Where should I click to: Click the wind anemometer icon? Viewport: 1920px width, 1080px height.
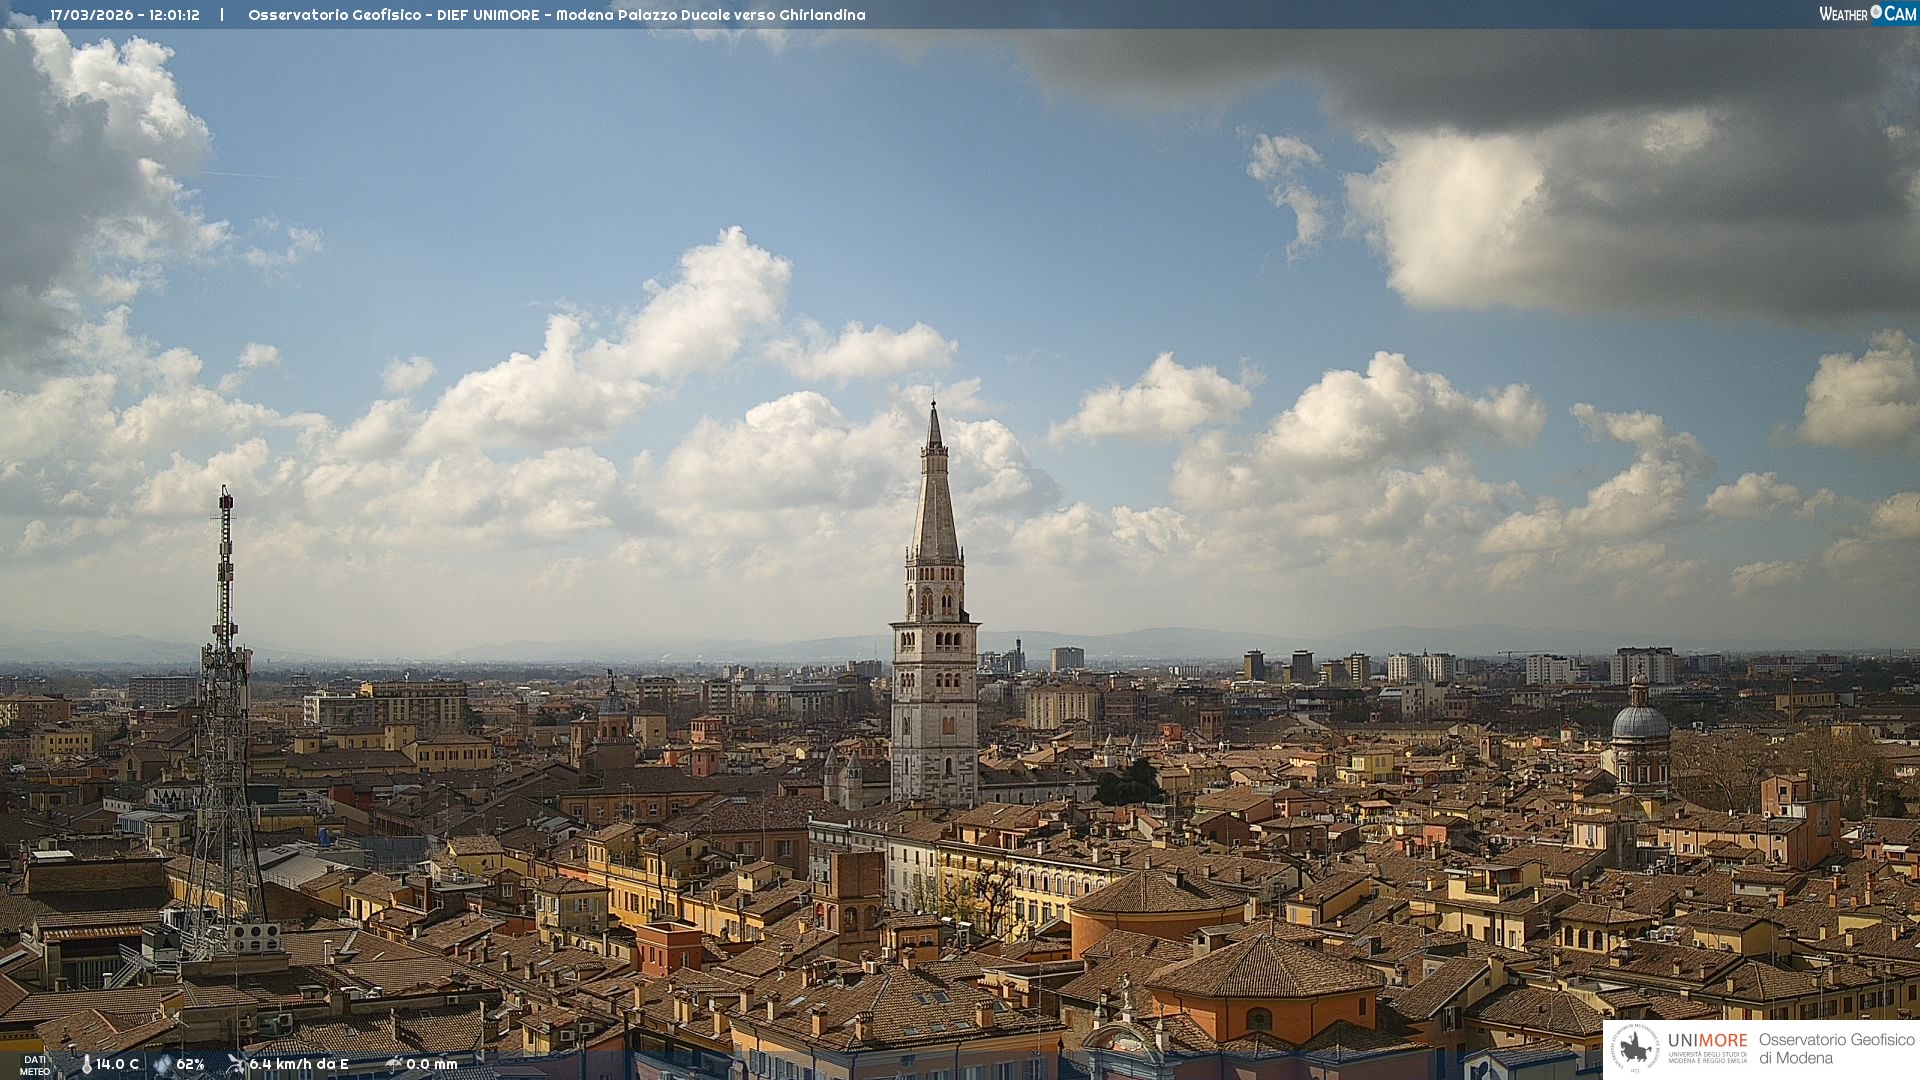coord(236,1064)
